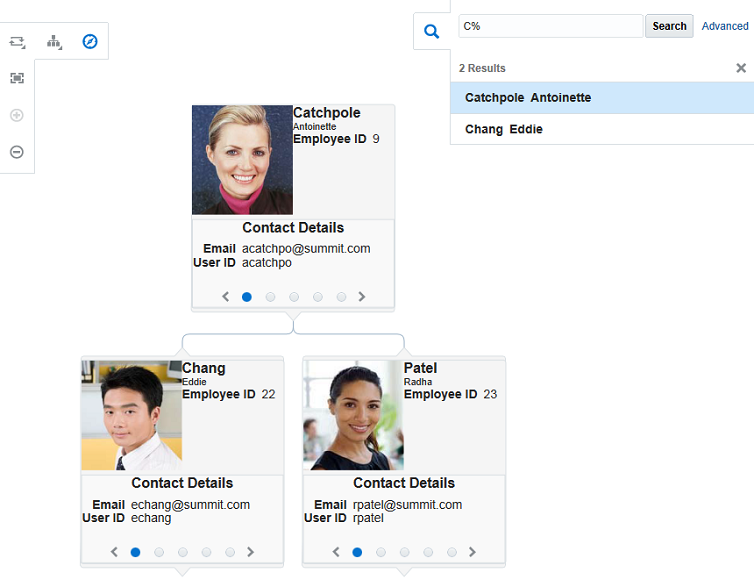Select third panel dot on Chang card
754x587 pixels.
coord(183,552)
